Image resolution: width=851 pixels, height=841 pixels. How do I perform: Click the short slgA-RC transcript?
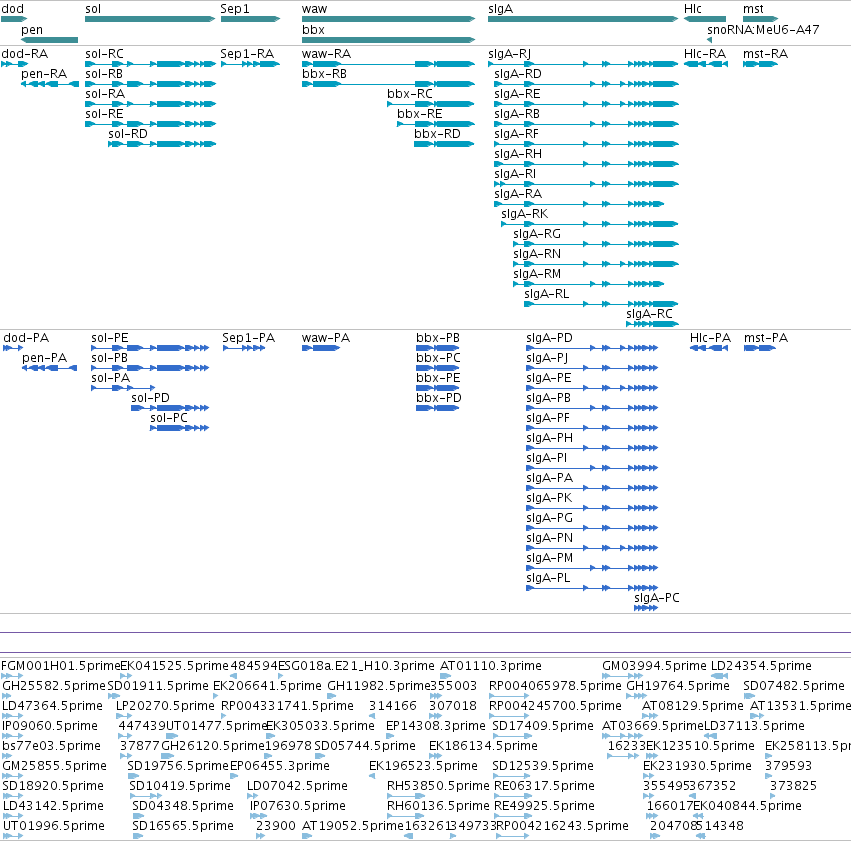652,324
